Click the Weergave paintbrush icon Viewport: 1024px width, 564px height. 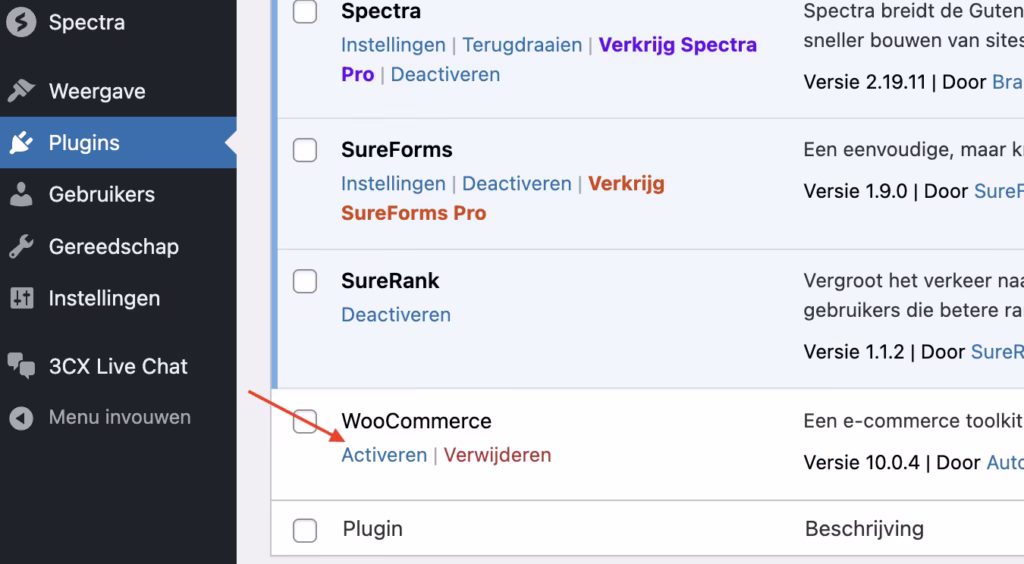coord(21,91)
